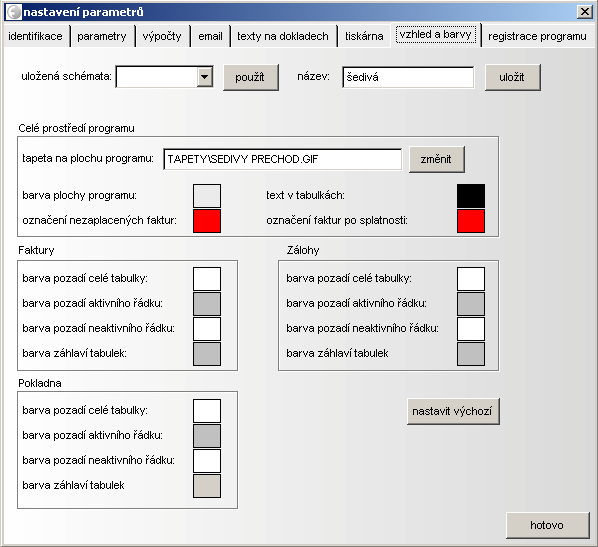This screenshot has height=547, width=598.
Task: Open the uložená schémata dropdown arrow
Action: click(x=205, y=77)
